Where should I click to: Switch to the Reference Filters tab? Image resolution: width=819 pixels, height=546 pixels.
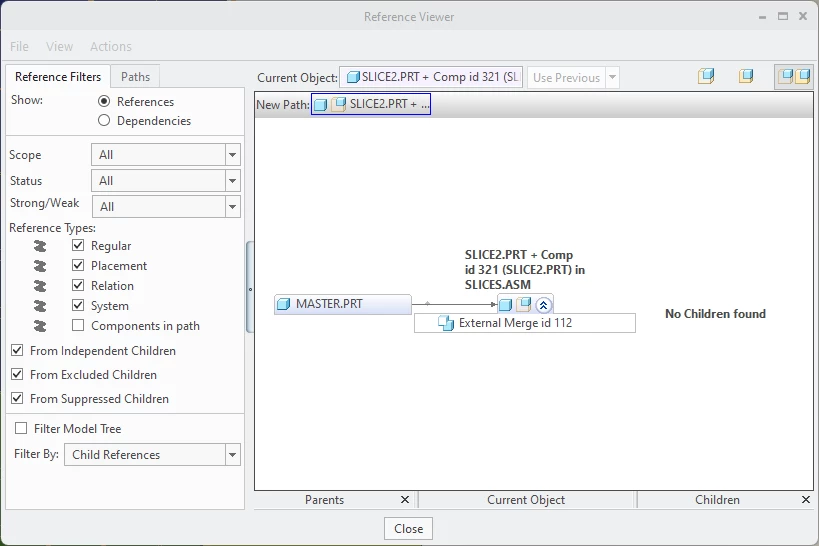(58, 77)
